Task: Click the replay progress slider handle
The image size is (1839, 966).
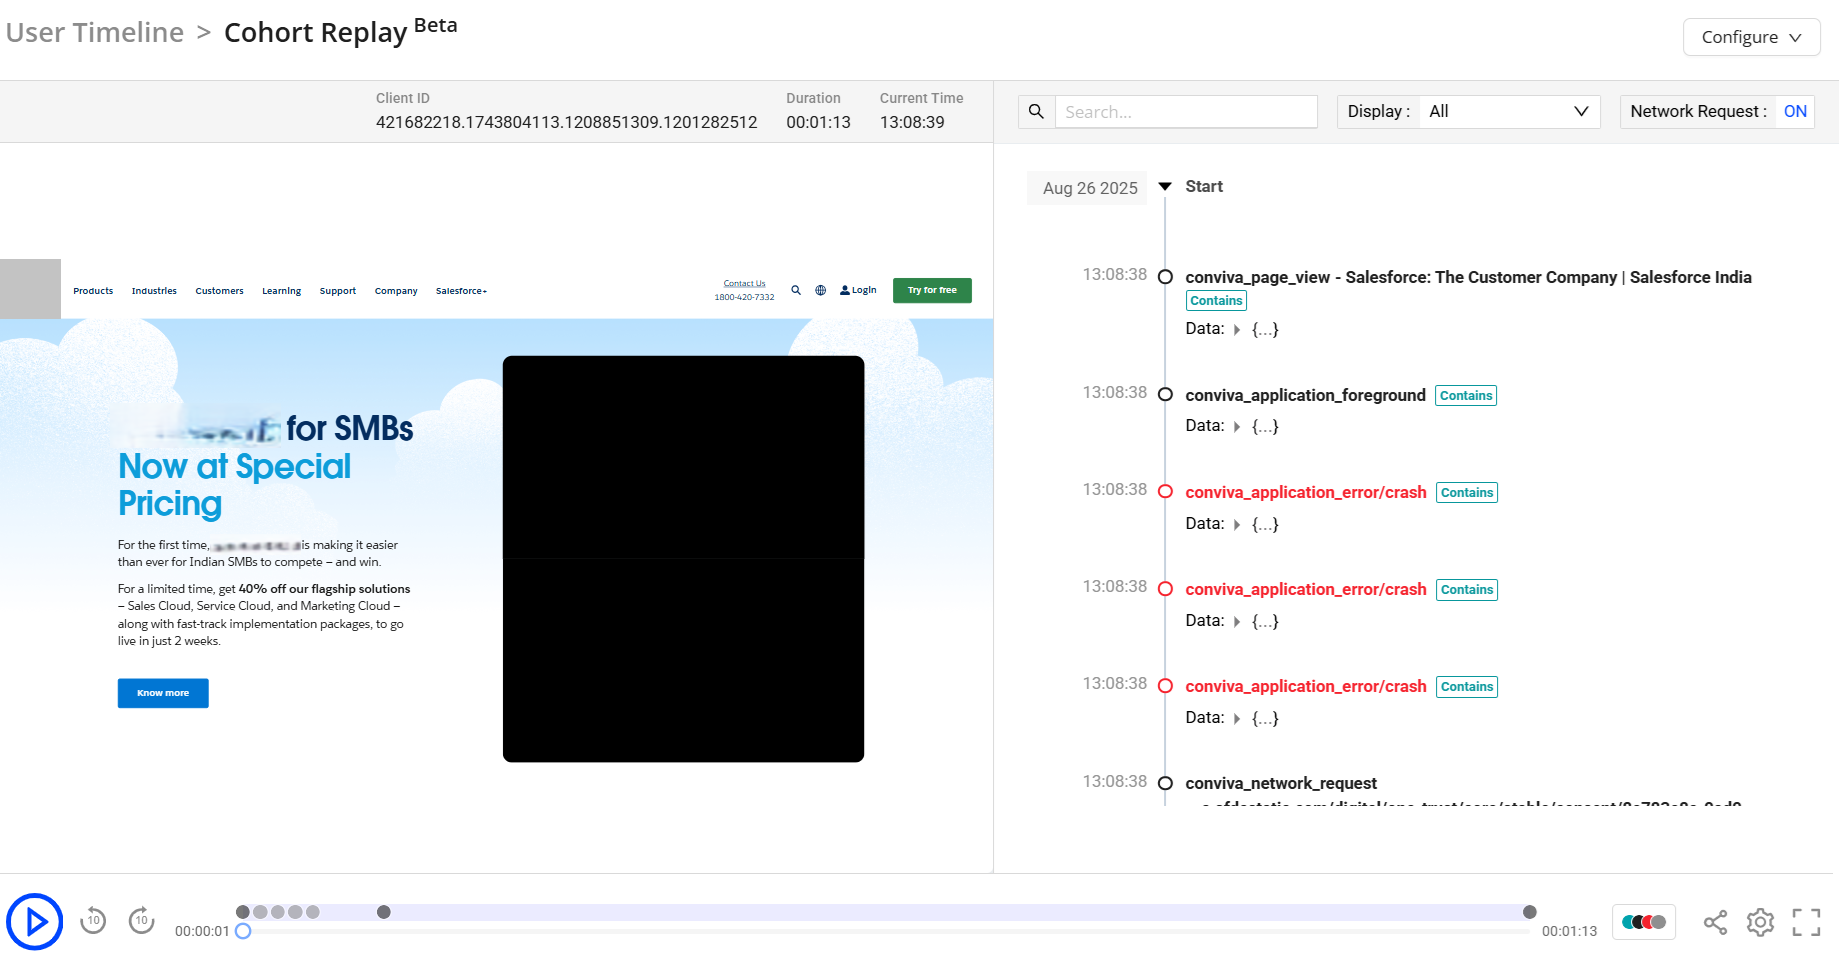Action: tap(243, 931)
